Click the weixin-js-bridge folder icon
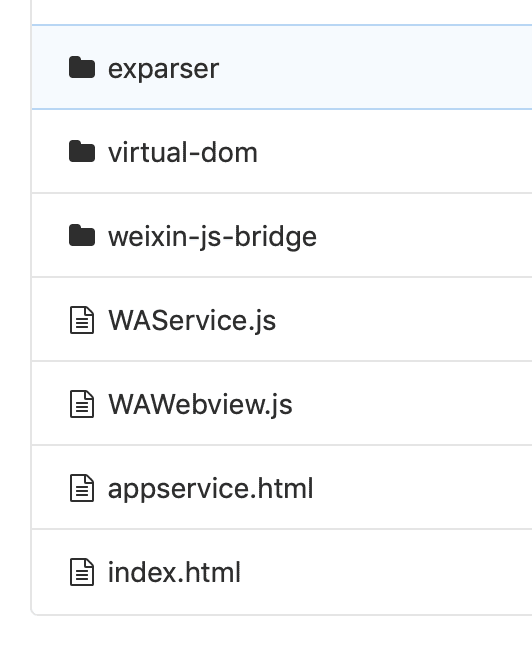This screenshot has height=652, width=532. click(x=82, y=235)
